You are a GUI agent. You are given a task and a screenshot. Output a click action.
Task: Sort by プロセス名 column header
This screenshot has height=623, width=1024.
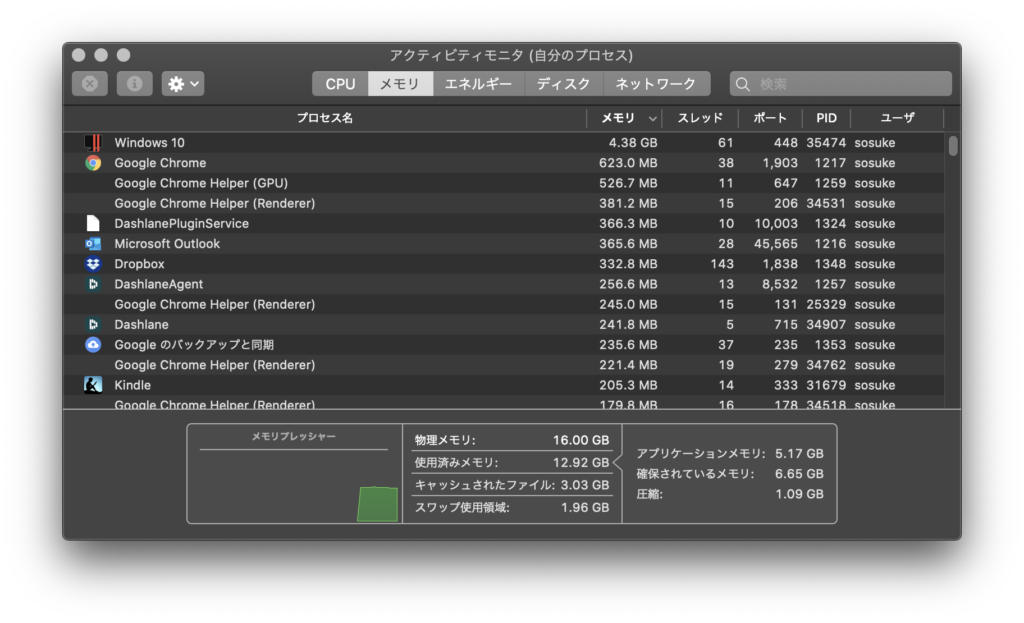pos(325,118)
